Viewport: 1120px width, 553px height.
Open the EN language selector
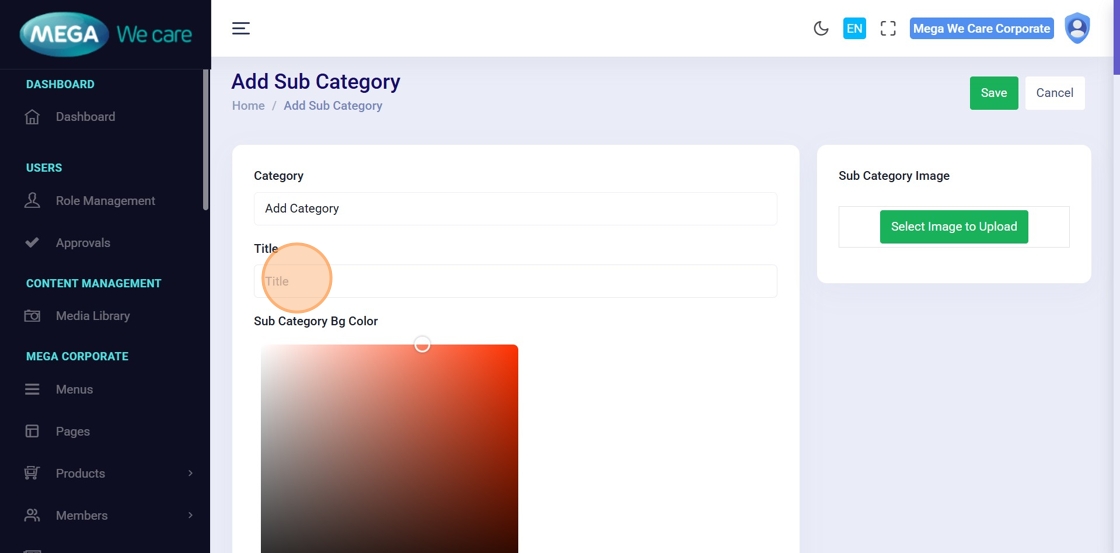(x=854, y=28)
